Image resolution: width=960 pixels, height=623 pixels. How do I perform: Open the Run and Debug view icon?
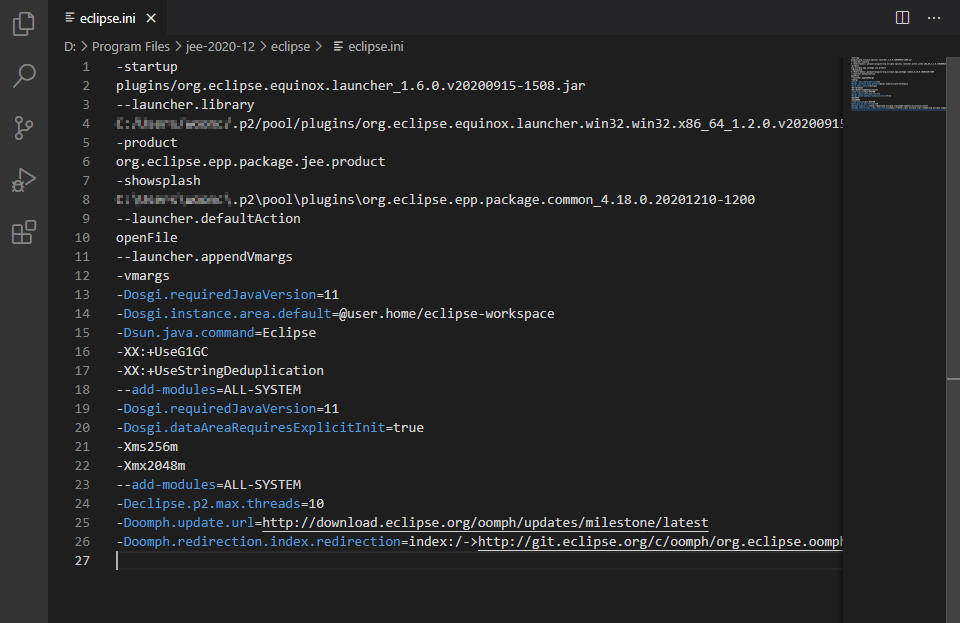[24, 180]
